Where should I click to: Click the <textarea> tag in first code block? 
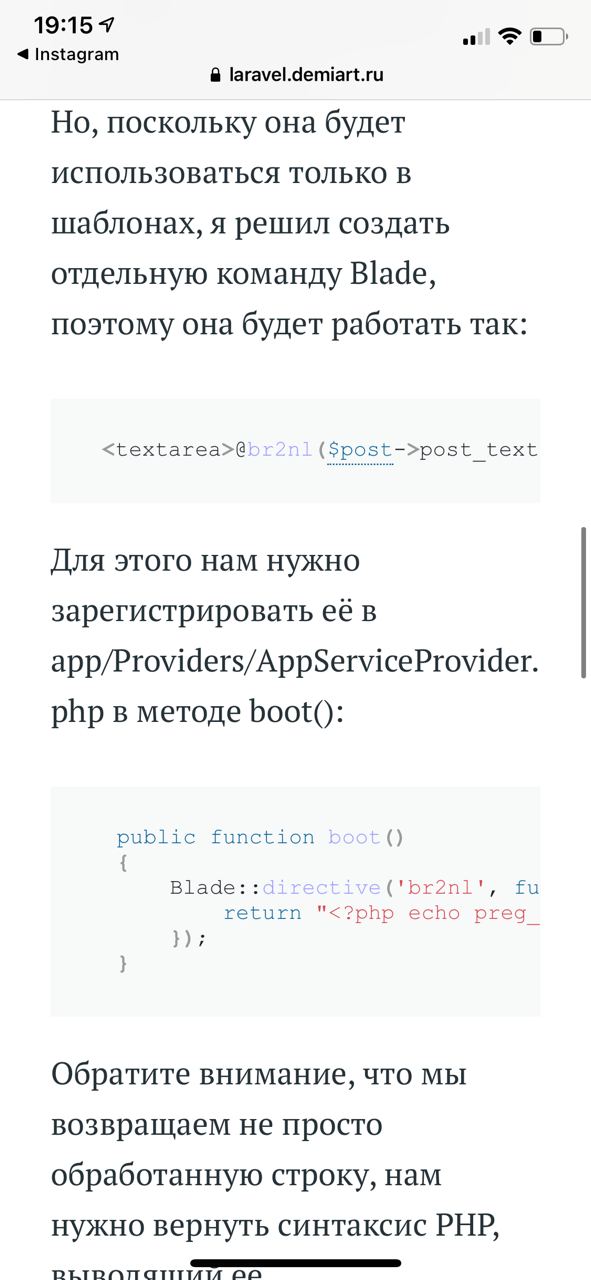[168, 450]
